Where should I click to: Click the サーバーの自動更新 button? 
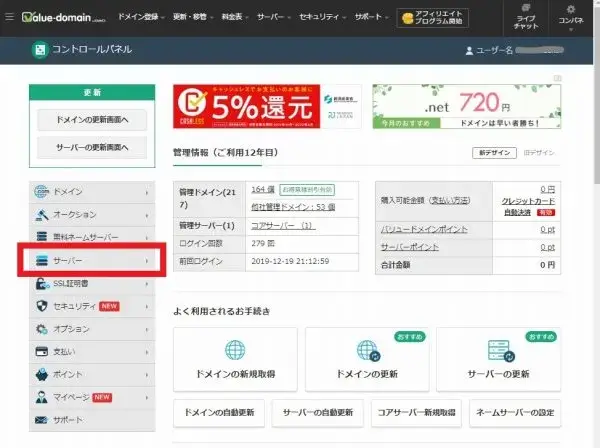[318, 413]
